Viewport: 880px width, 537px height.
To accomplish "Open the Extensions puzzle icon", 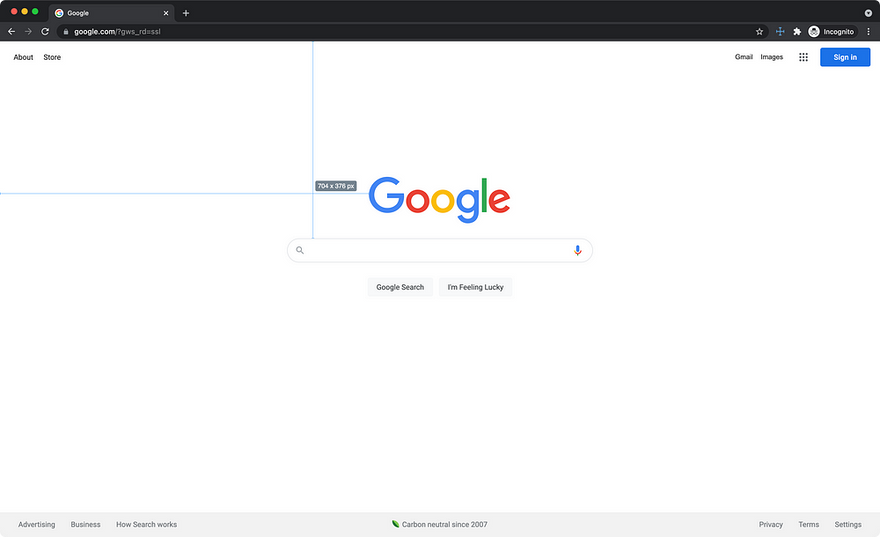I will pyautogui.click(x=797, y=31).
